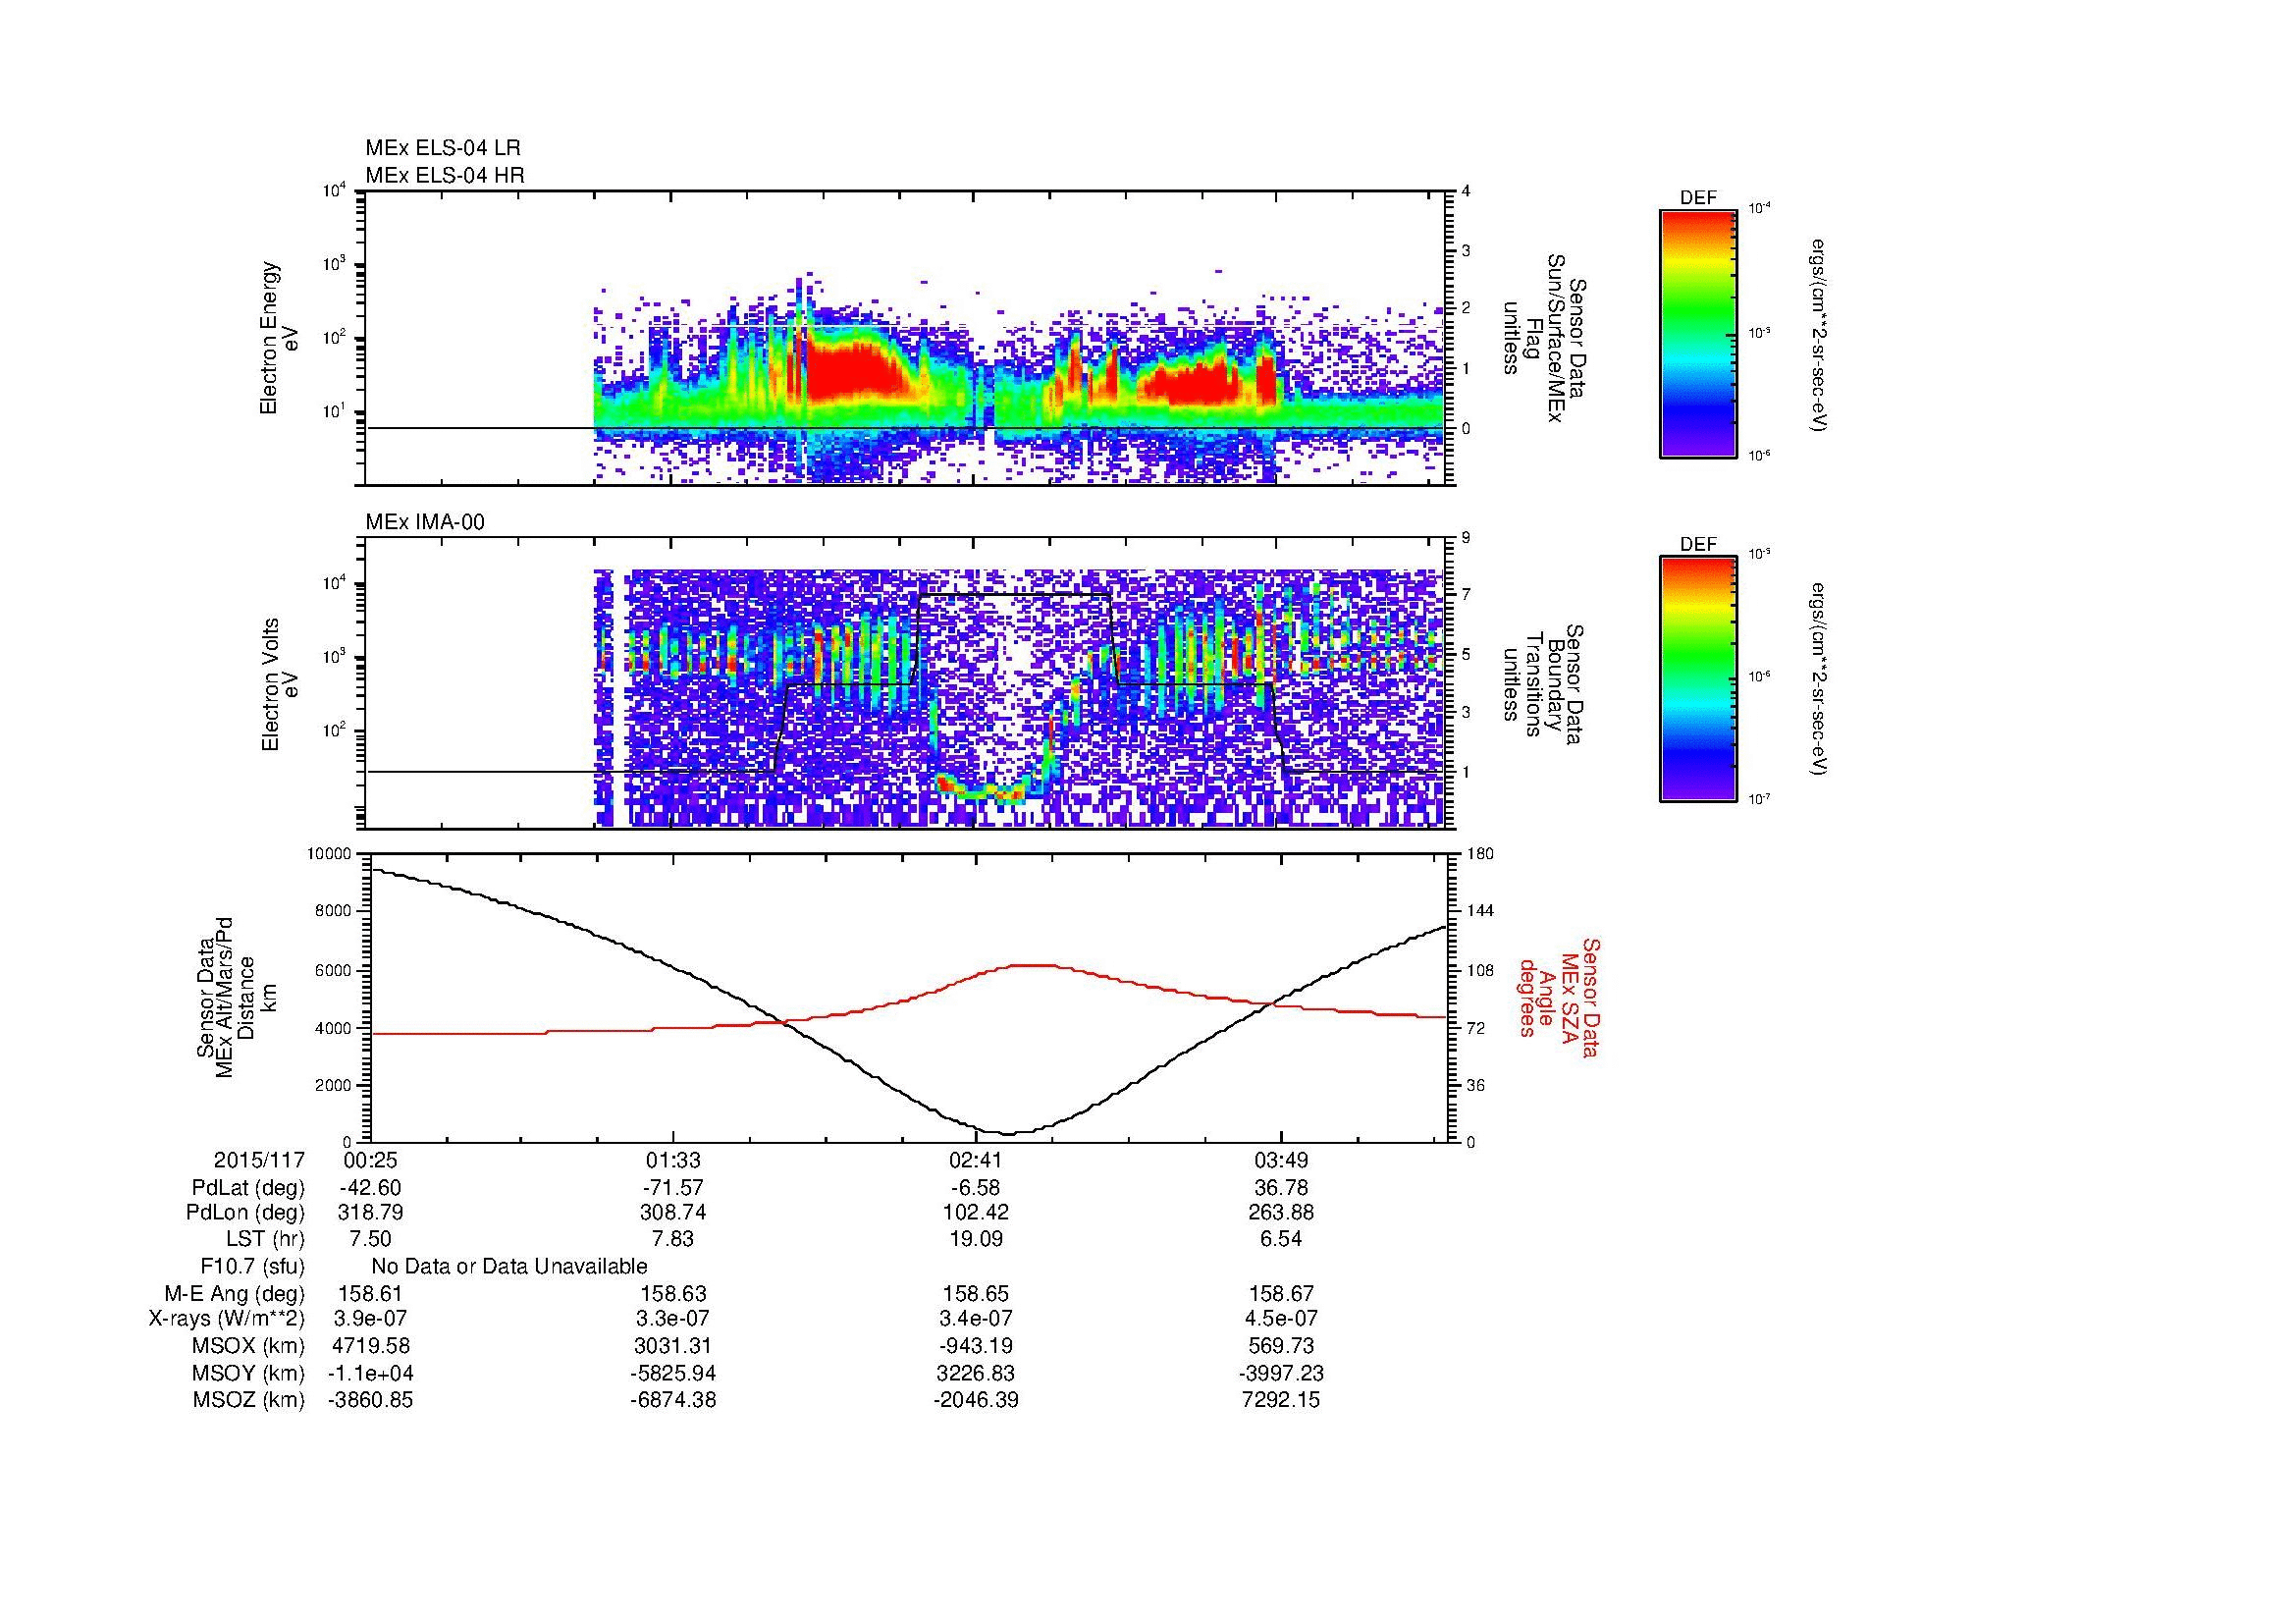Click the altitude curve minimum near 02:41
Image resolution: width=2296 pixels, height=1623 pixels.
pos(1008,1133)
